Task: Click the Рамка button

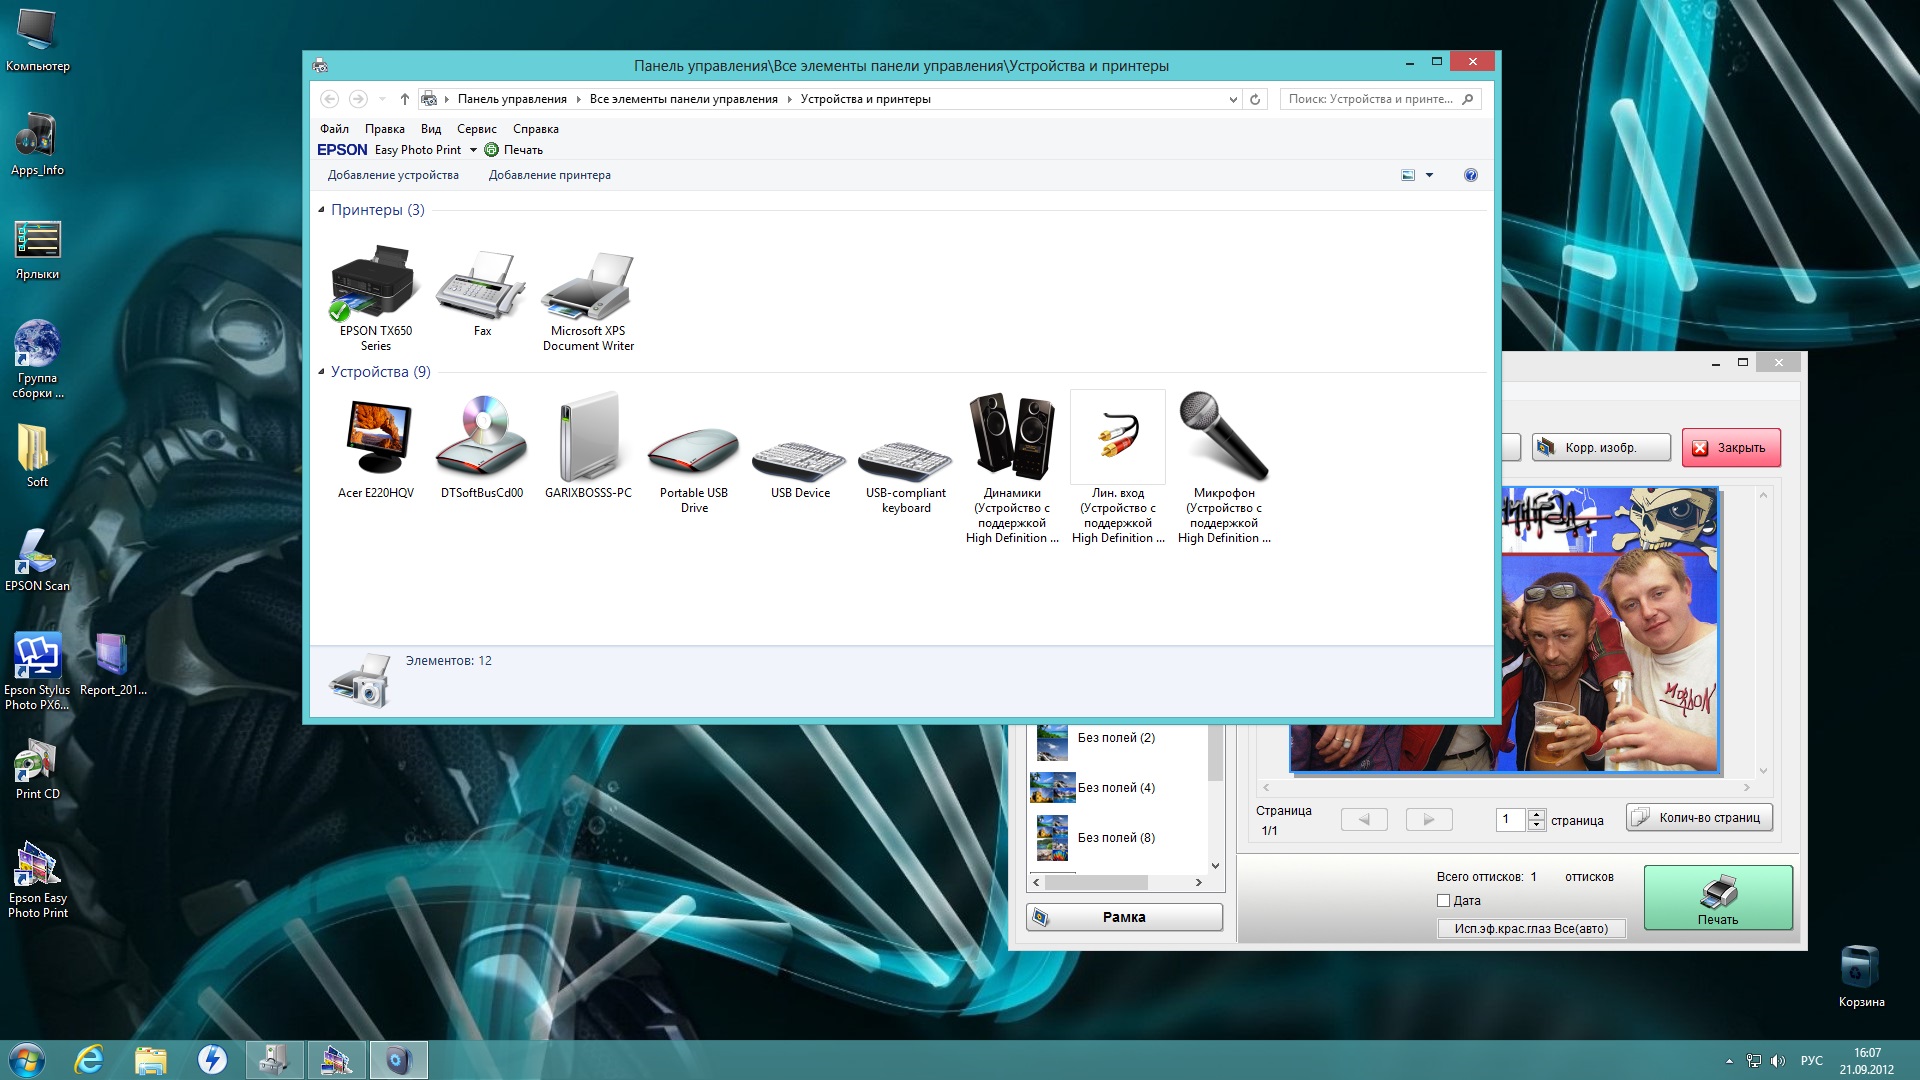Action: point(1124,917)
